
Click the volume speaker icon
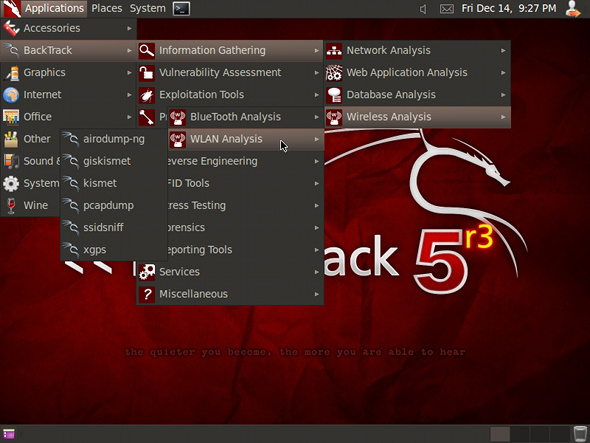click(x=423, y=9)
